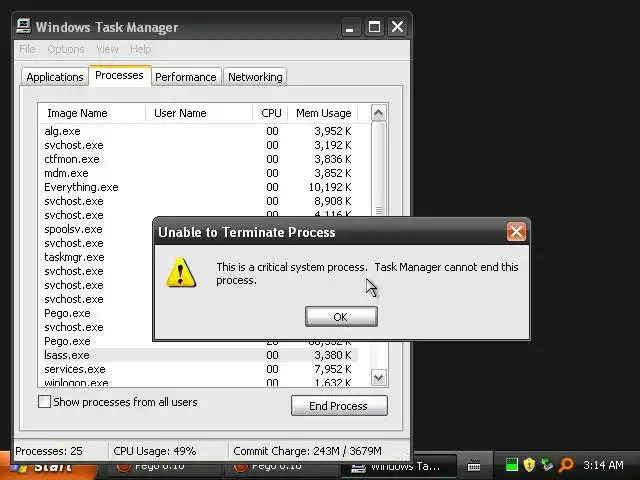Select svchost.exe row using 8,908 K
Image resolution: width=640 pixels, height=480 pixels.
coord(200,201)
